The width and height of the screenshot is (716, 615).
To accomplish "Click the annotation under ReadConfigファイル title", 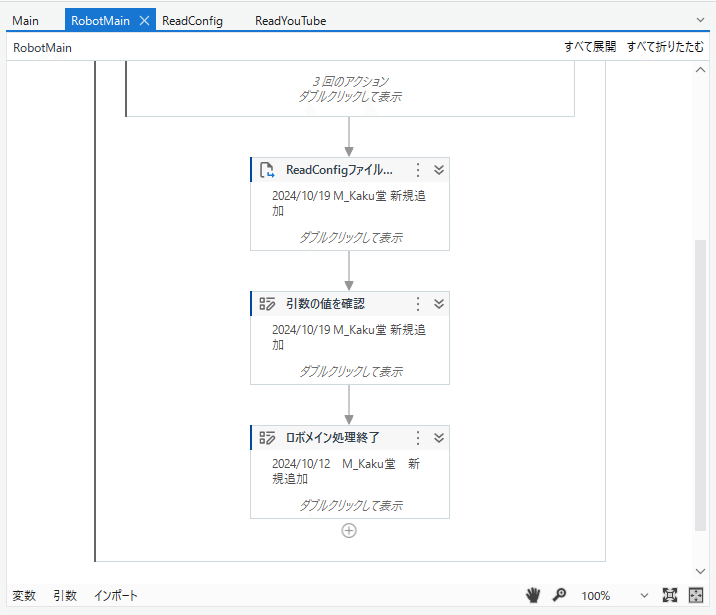I will coord(349,203).
